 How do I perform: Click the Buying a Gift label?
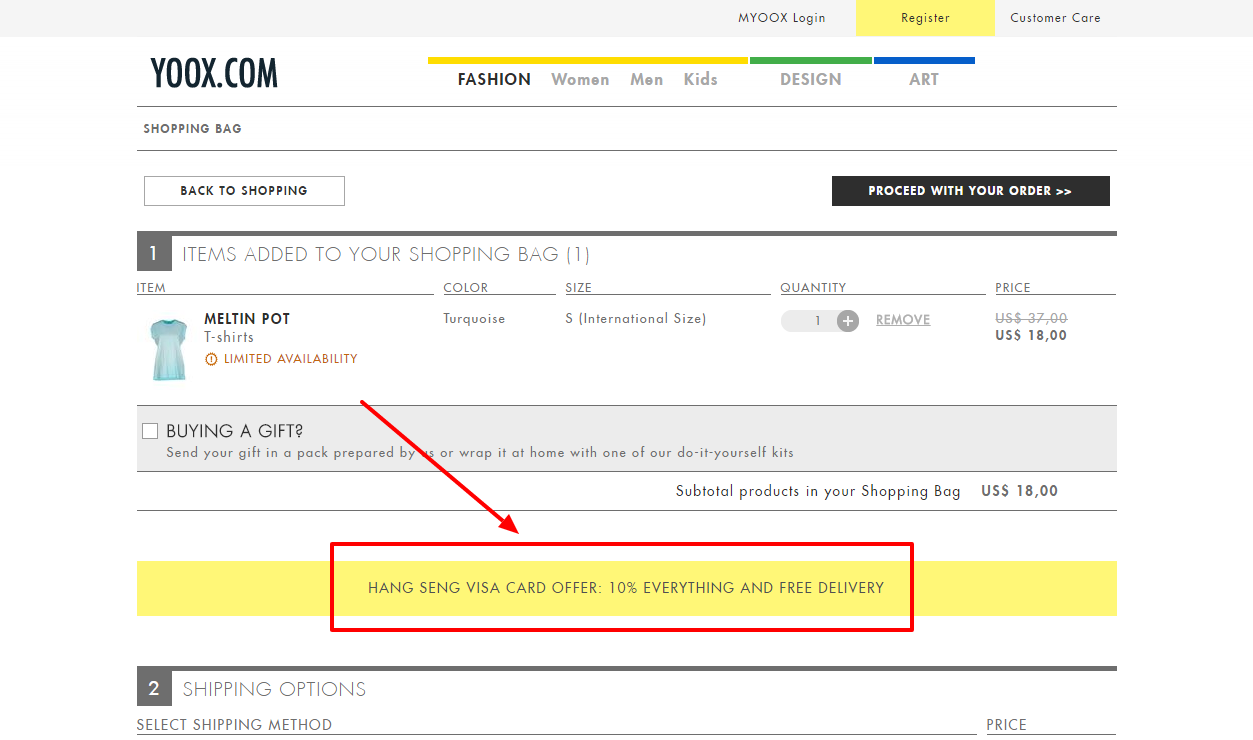[x=235, y=431]
